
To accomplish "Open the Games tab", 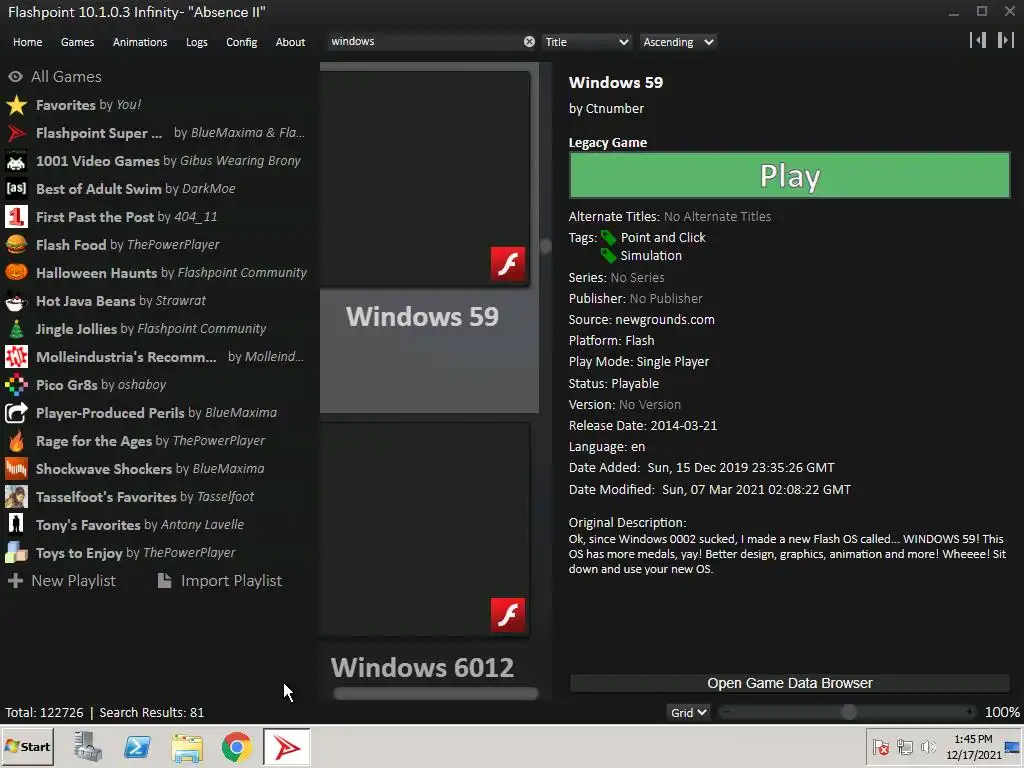I will point(77,42).
